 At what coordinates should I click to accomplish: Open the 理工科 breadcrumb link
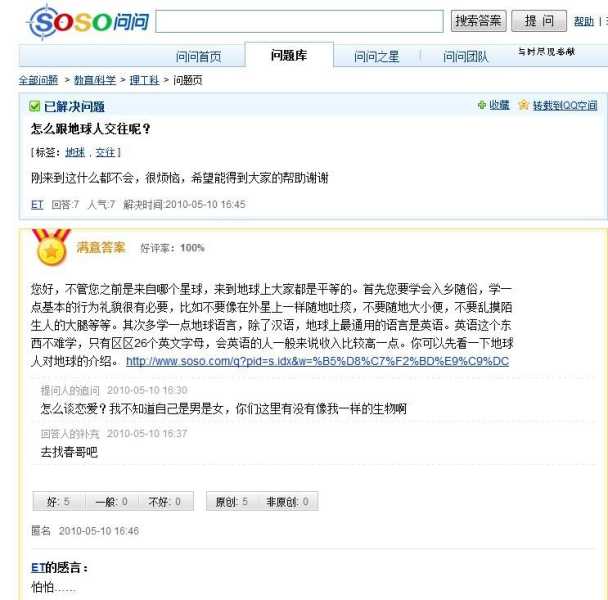point(144,80)
